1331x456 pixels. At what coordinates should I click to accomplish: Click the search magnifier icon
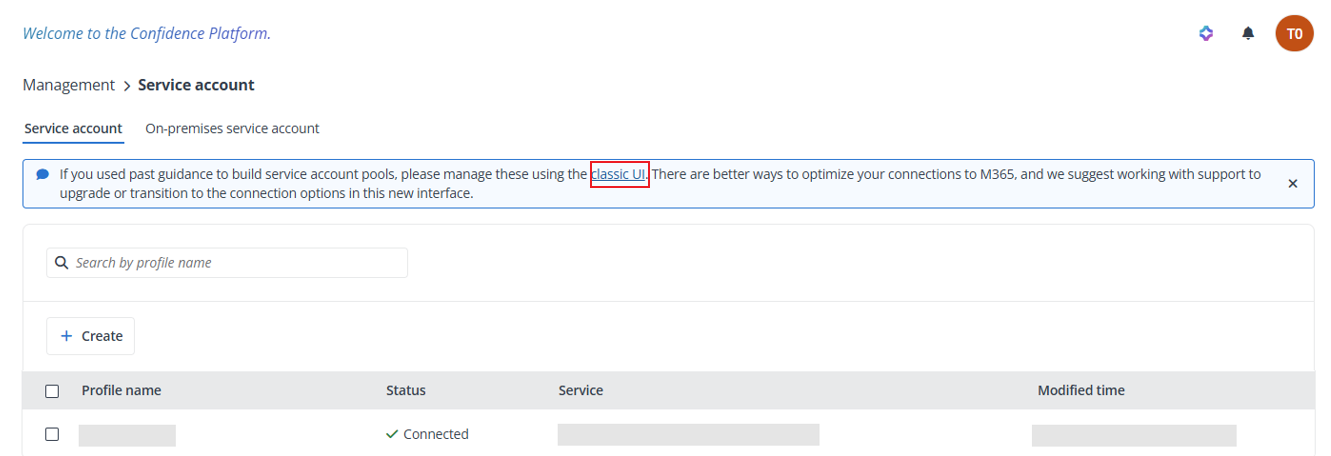click(x=62, y=263)
